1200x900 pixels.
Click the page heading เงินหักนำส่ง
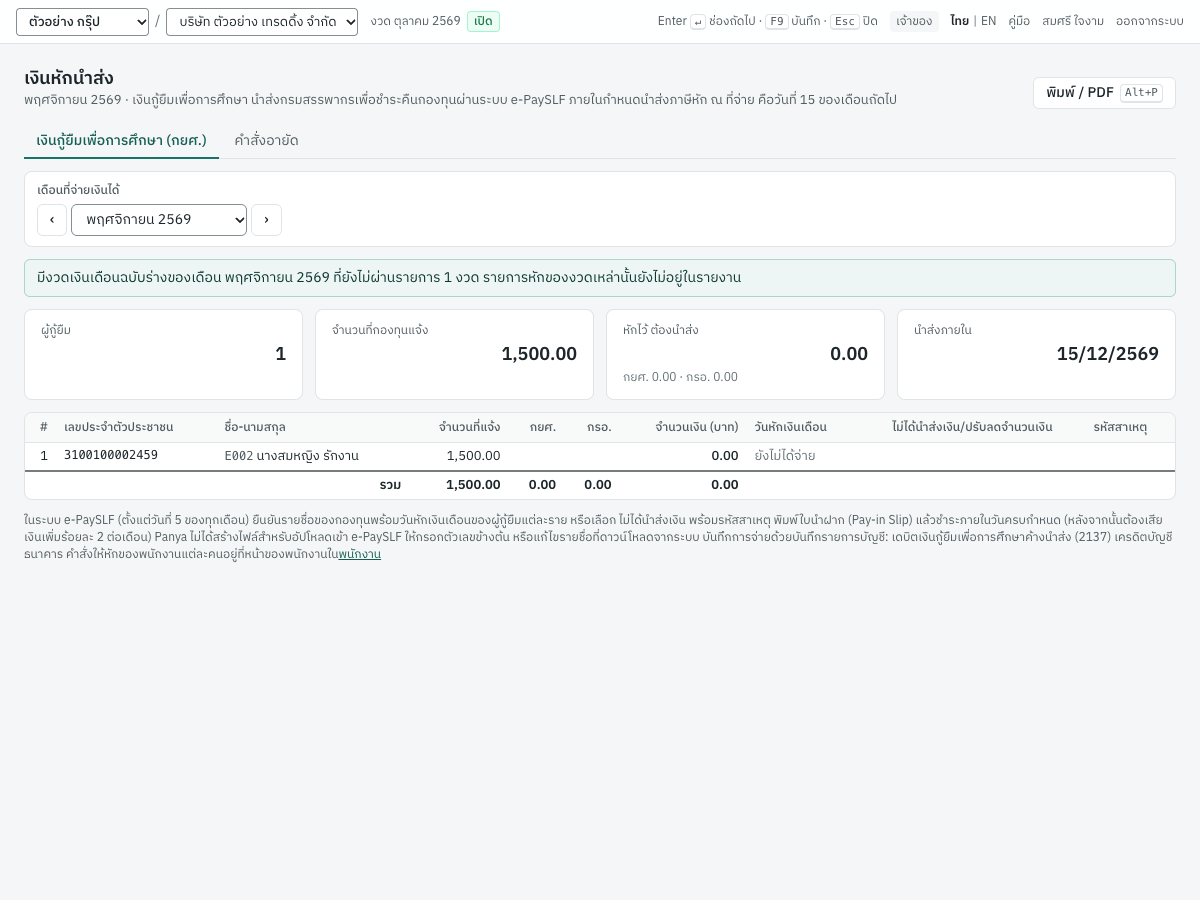[x=69, y=78]
